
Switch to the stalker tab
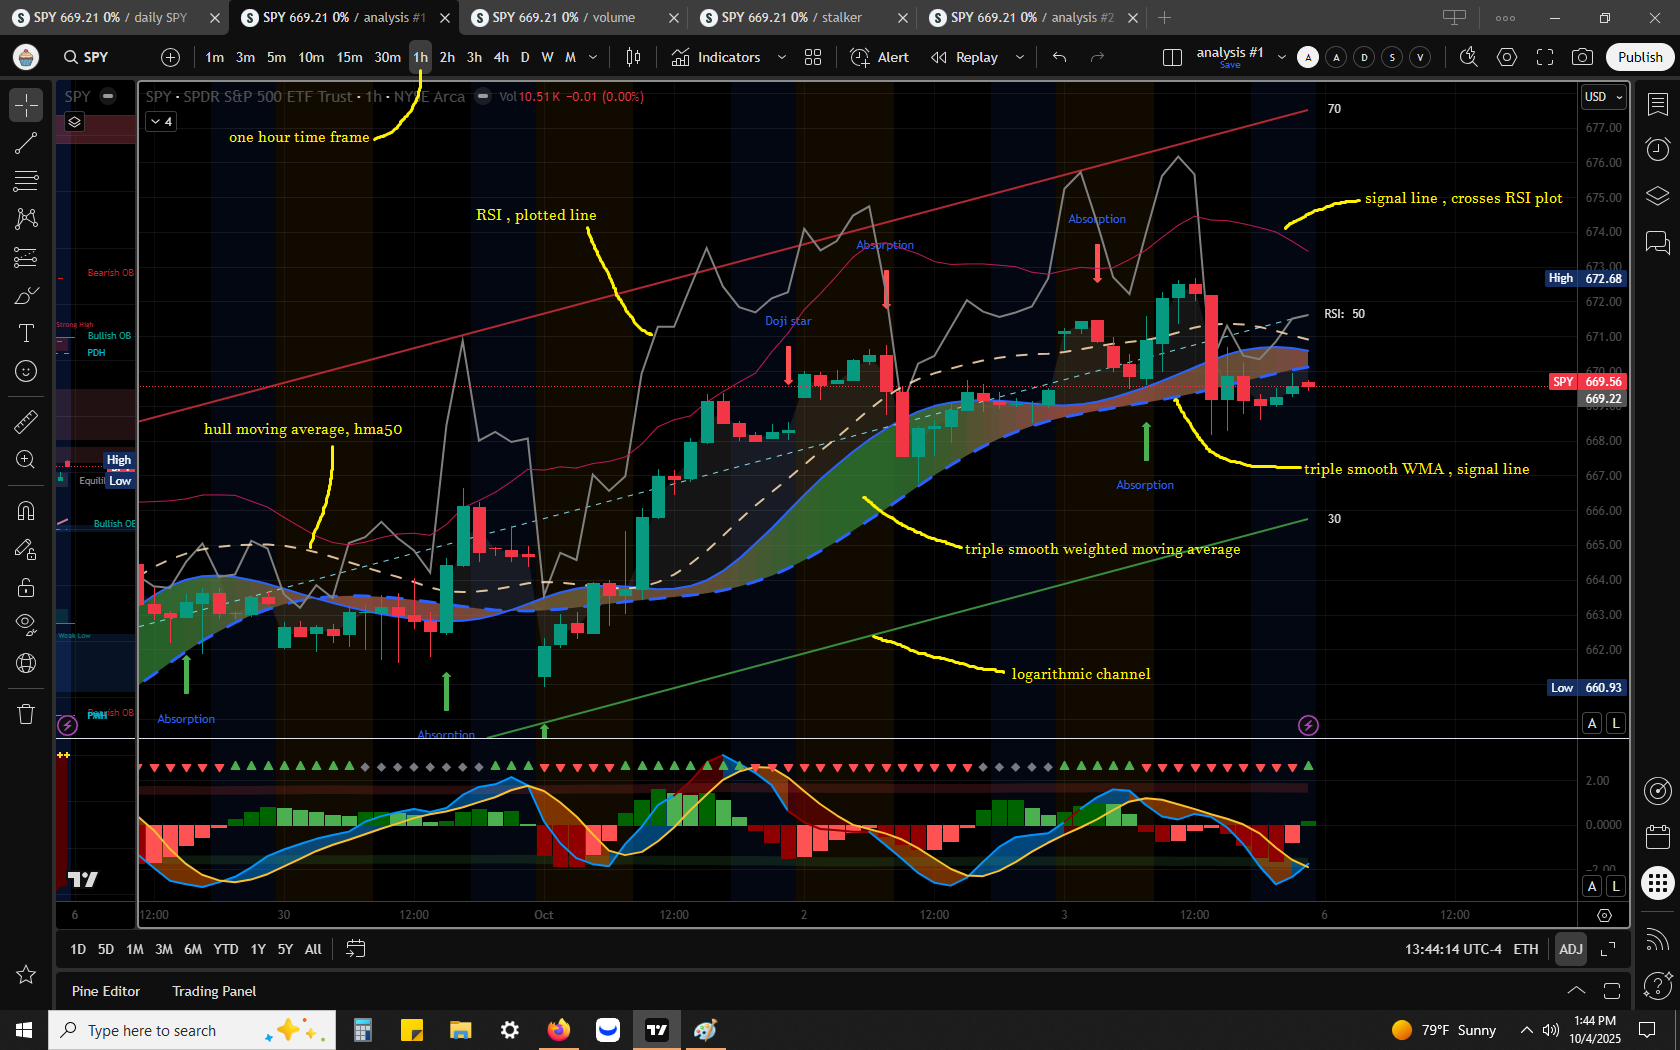coord(801,17)
